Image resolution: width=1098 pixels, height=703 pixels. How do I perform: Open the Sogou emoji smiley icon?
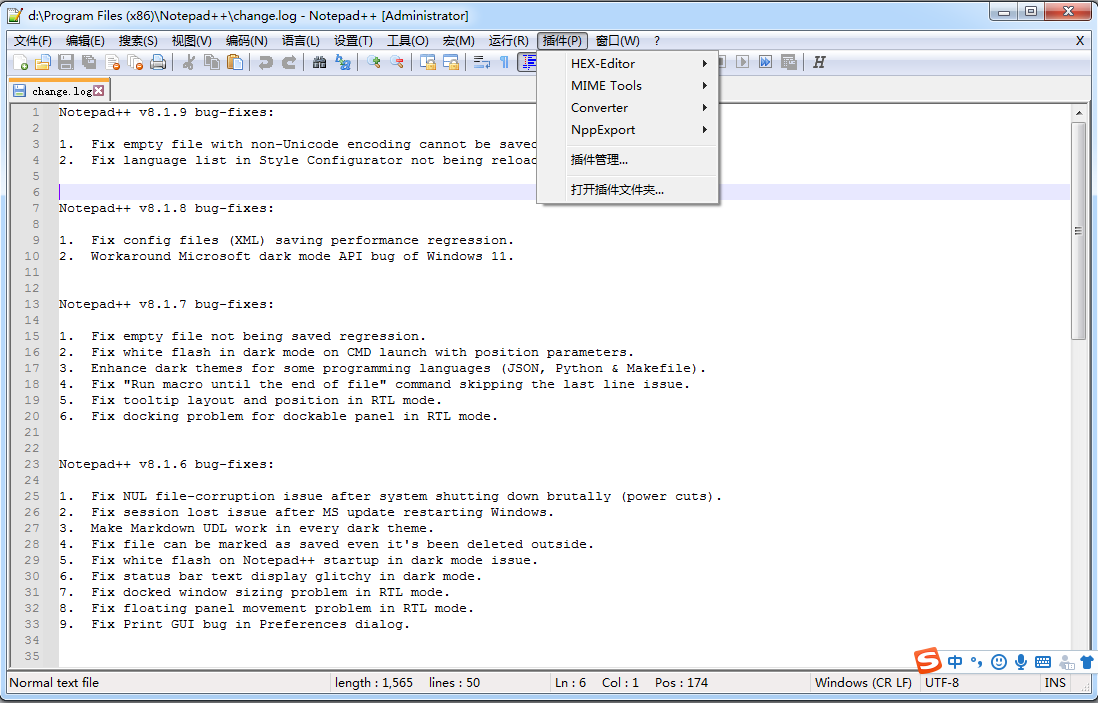999,662
